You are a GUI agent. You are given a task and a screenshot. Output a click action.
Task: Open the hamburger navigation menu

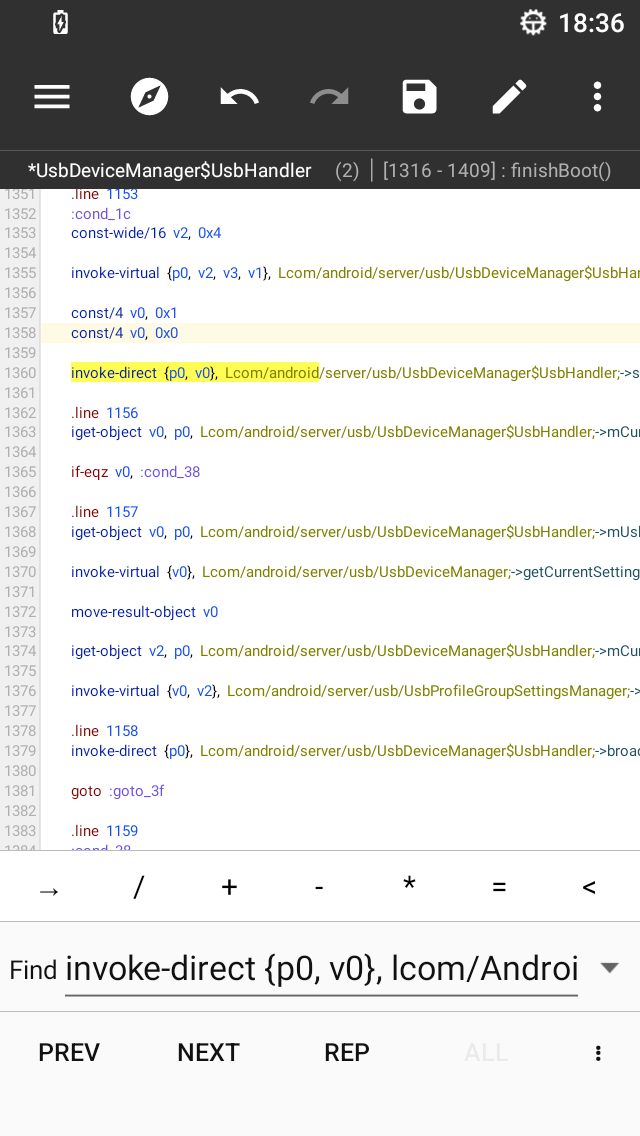pos(52,97)
